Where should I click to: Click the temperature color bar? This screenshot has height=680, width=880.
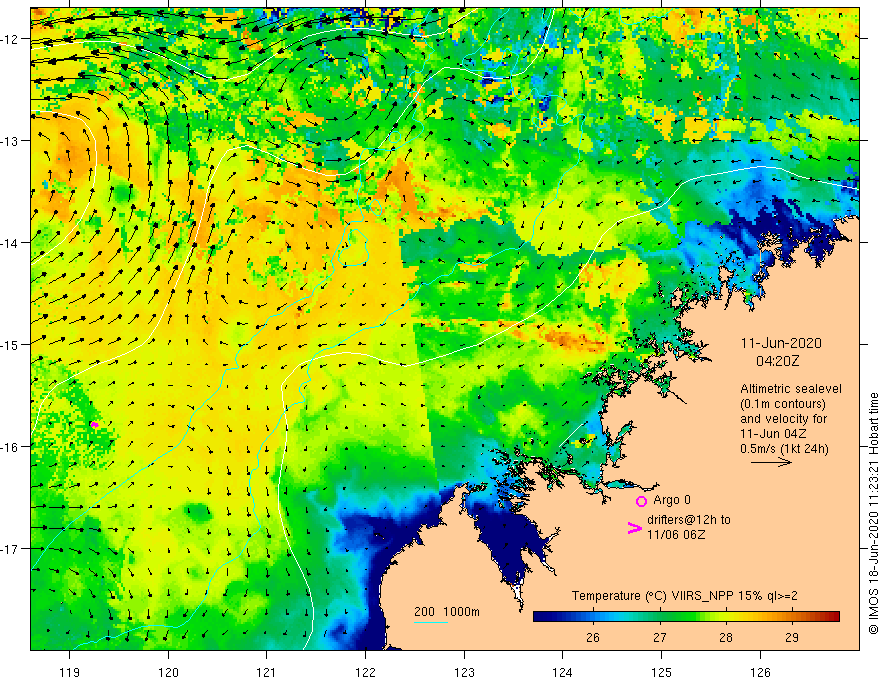pyautogui.click(x=686, y=616)
